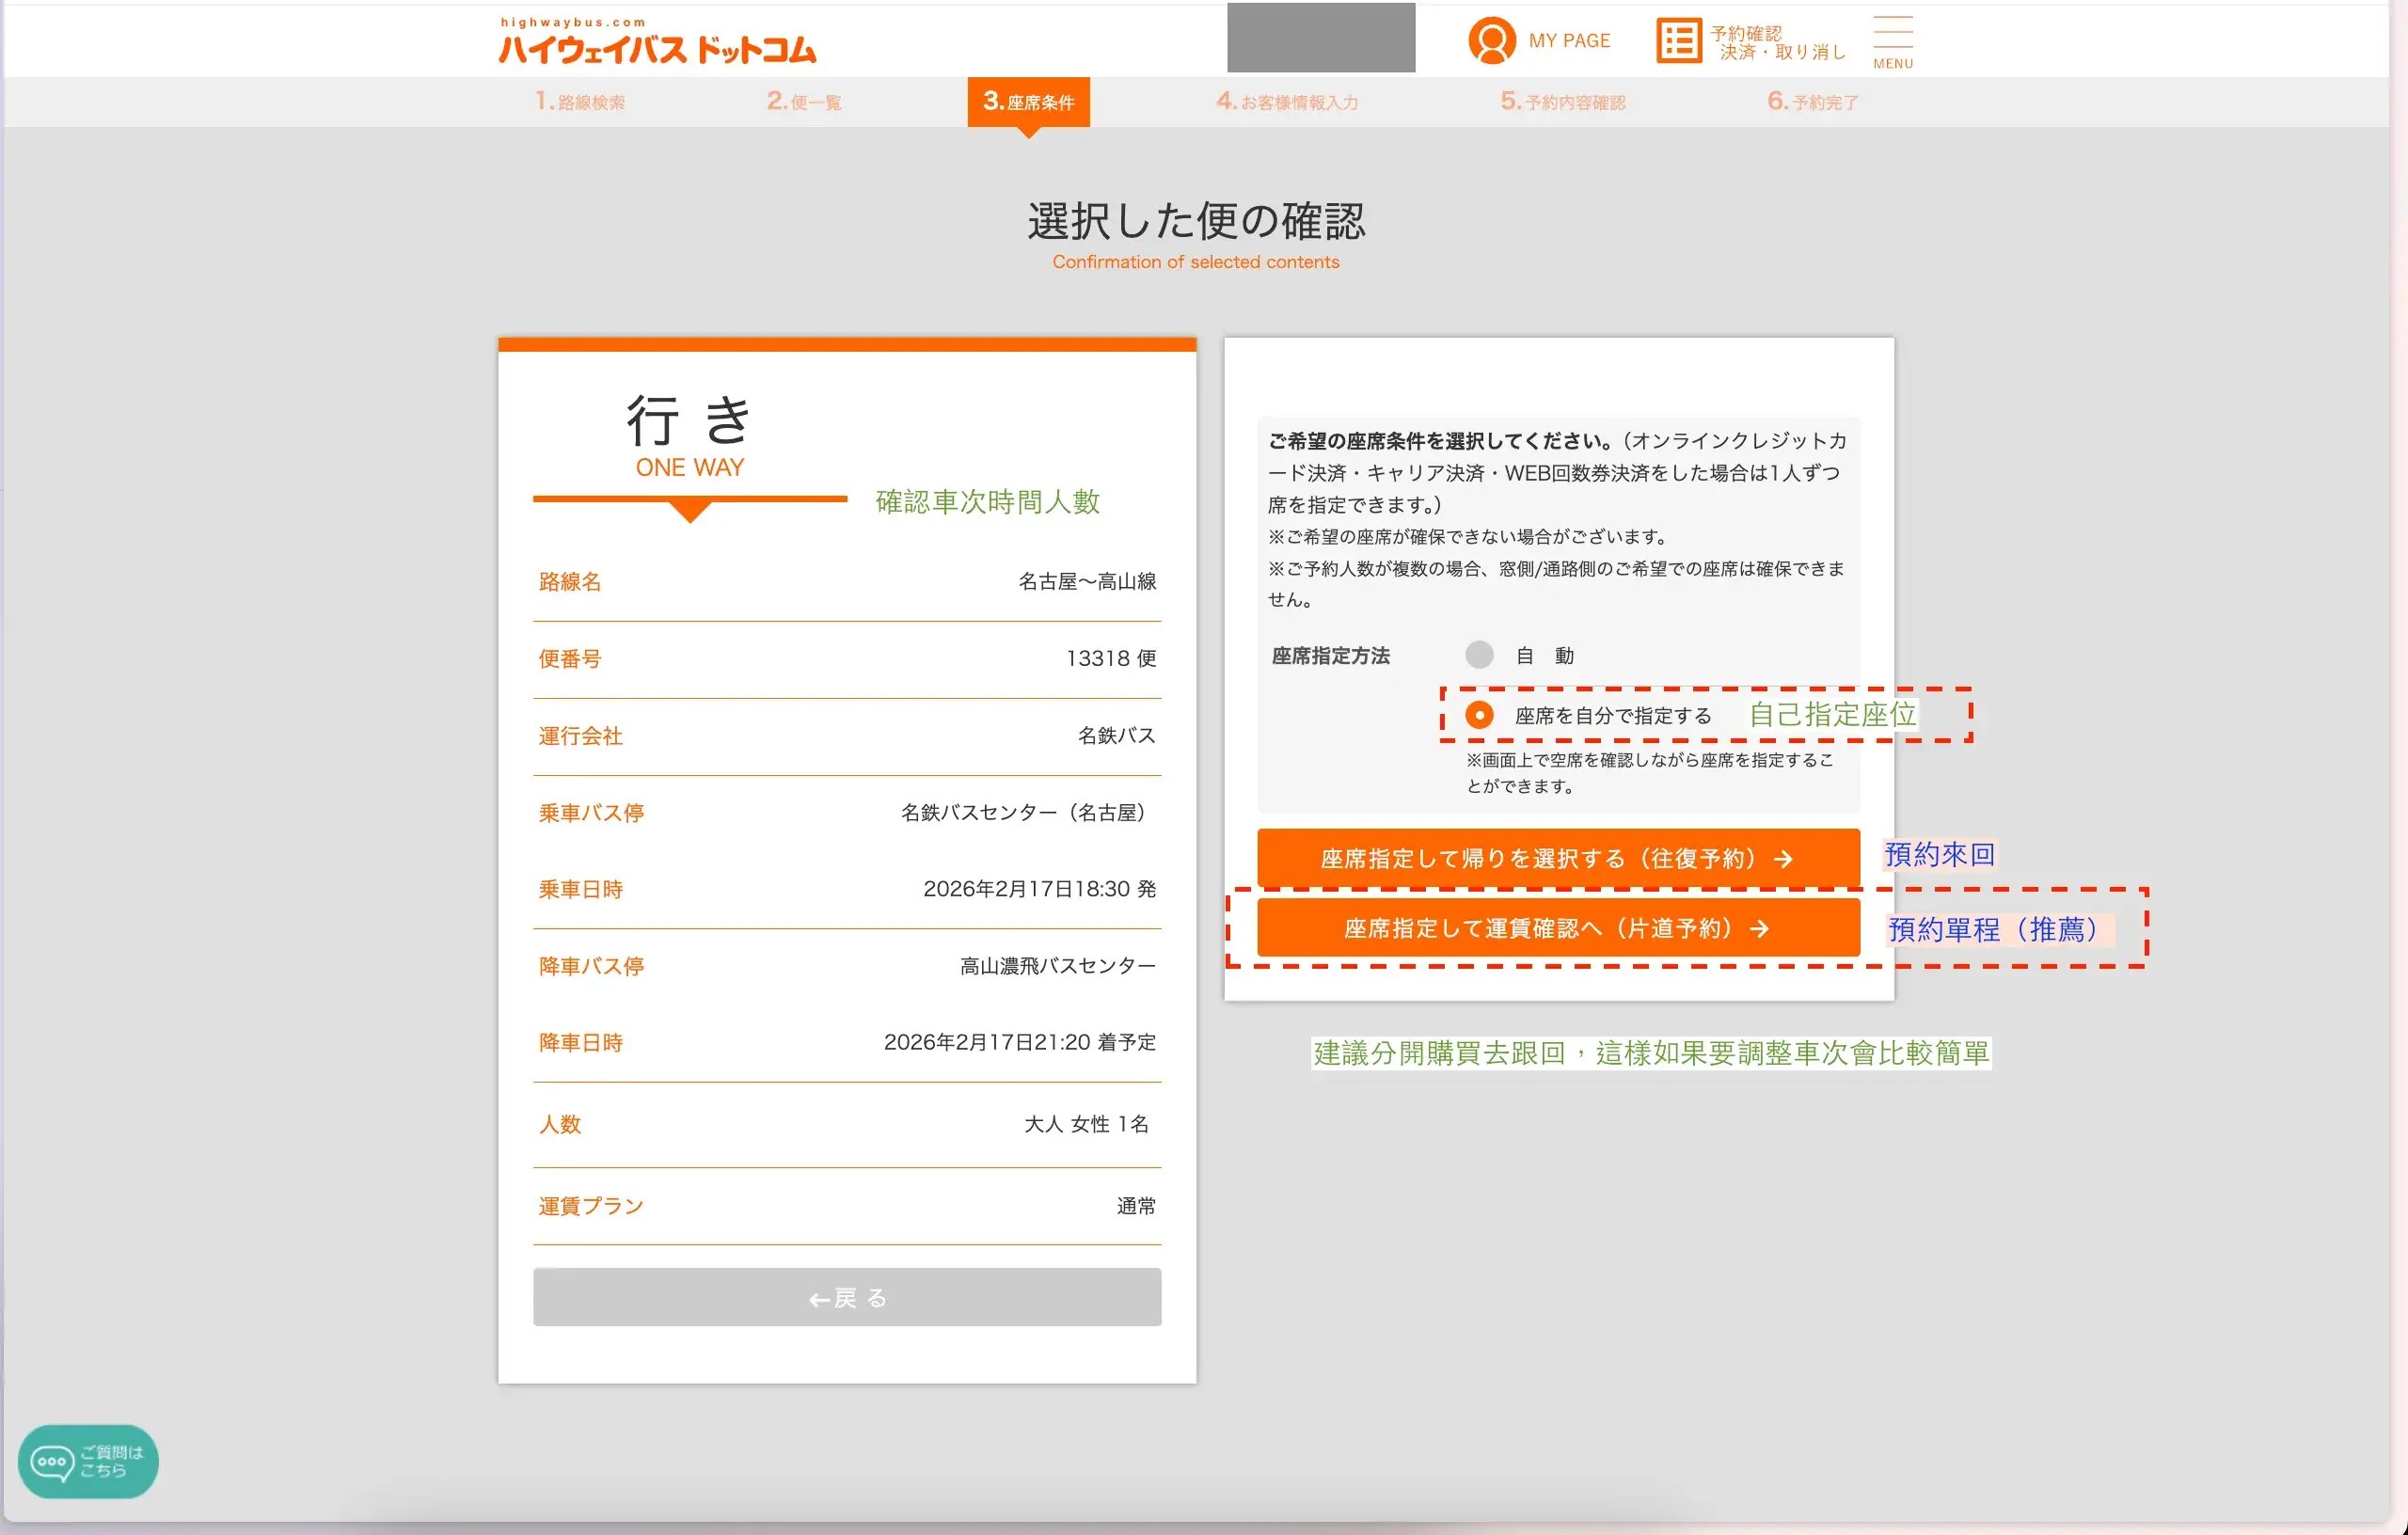The image size is (2408, 1535).
Task: Click the MY PAGE text link
Action: tap(1569, 41)
